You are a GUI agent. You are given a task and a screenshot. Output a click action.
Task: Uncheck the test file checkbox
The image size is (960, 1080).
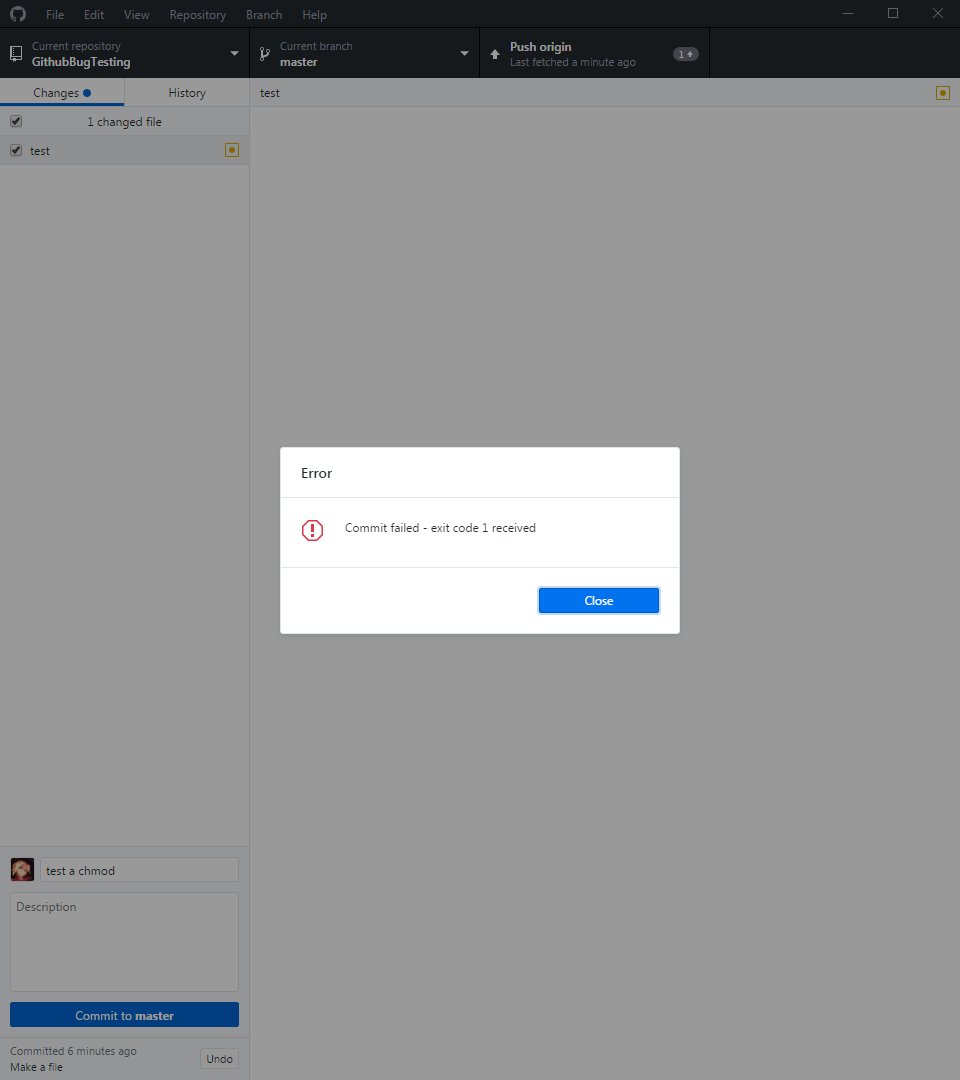16,150
